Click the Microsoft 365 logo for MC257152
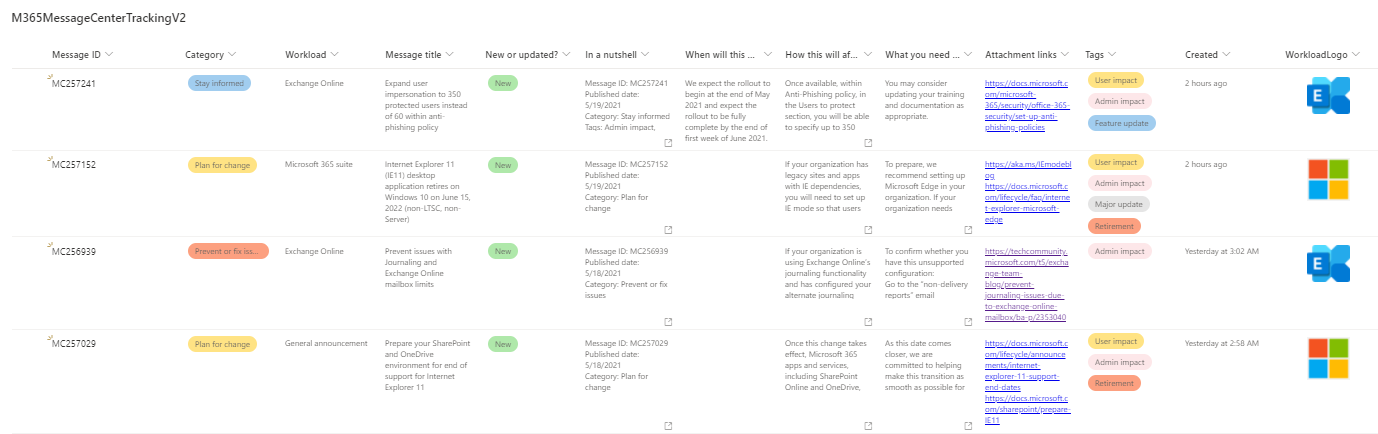Viewport: 1378px width, 434px height. (1328, 180)
